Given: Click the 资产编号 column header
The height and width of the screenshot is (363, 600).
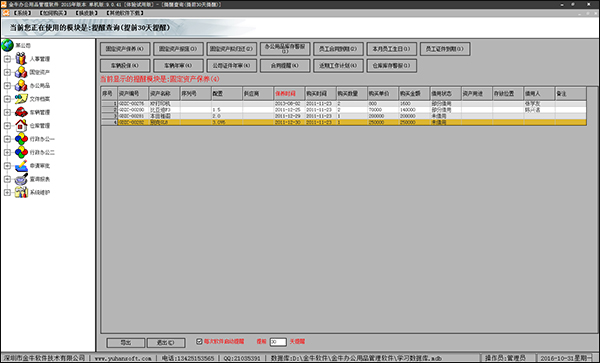Looking at the screenshot, I should pos(133,94).
